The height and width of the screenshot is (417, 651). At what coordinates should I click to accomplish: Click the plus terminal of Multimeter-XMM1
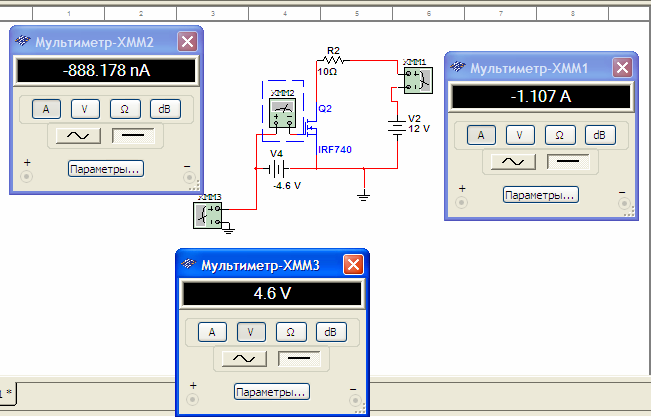pyautogui.click(x=461, y=203)
